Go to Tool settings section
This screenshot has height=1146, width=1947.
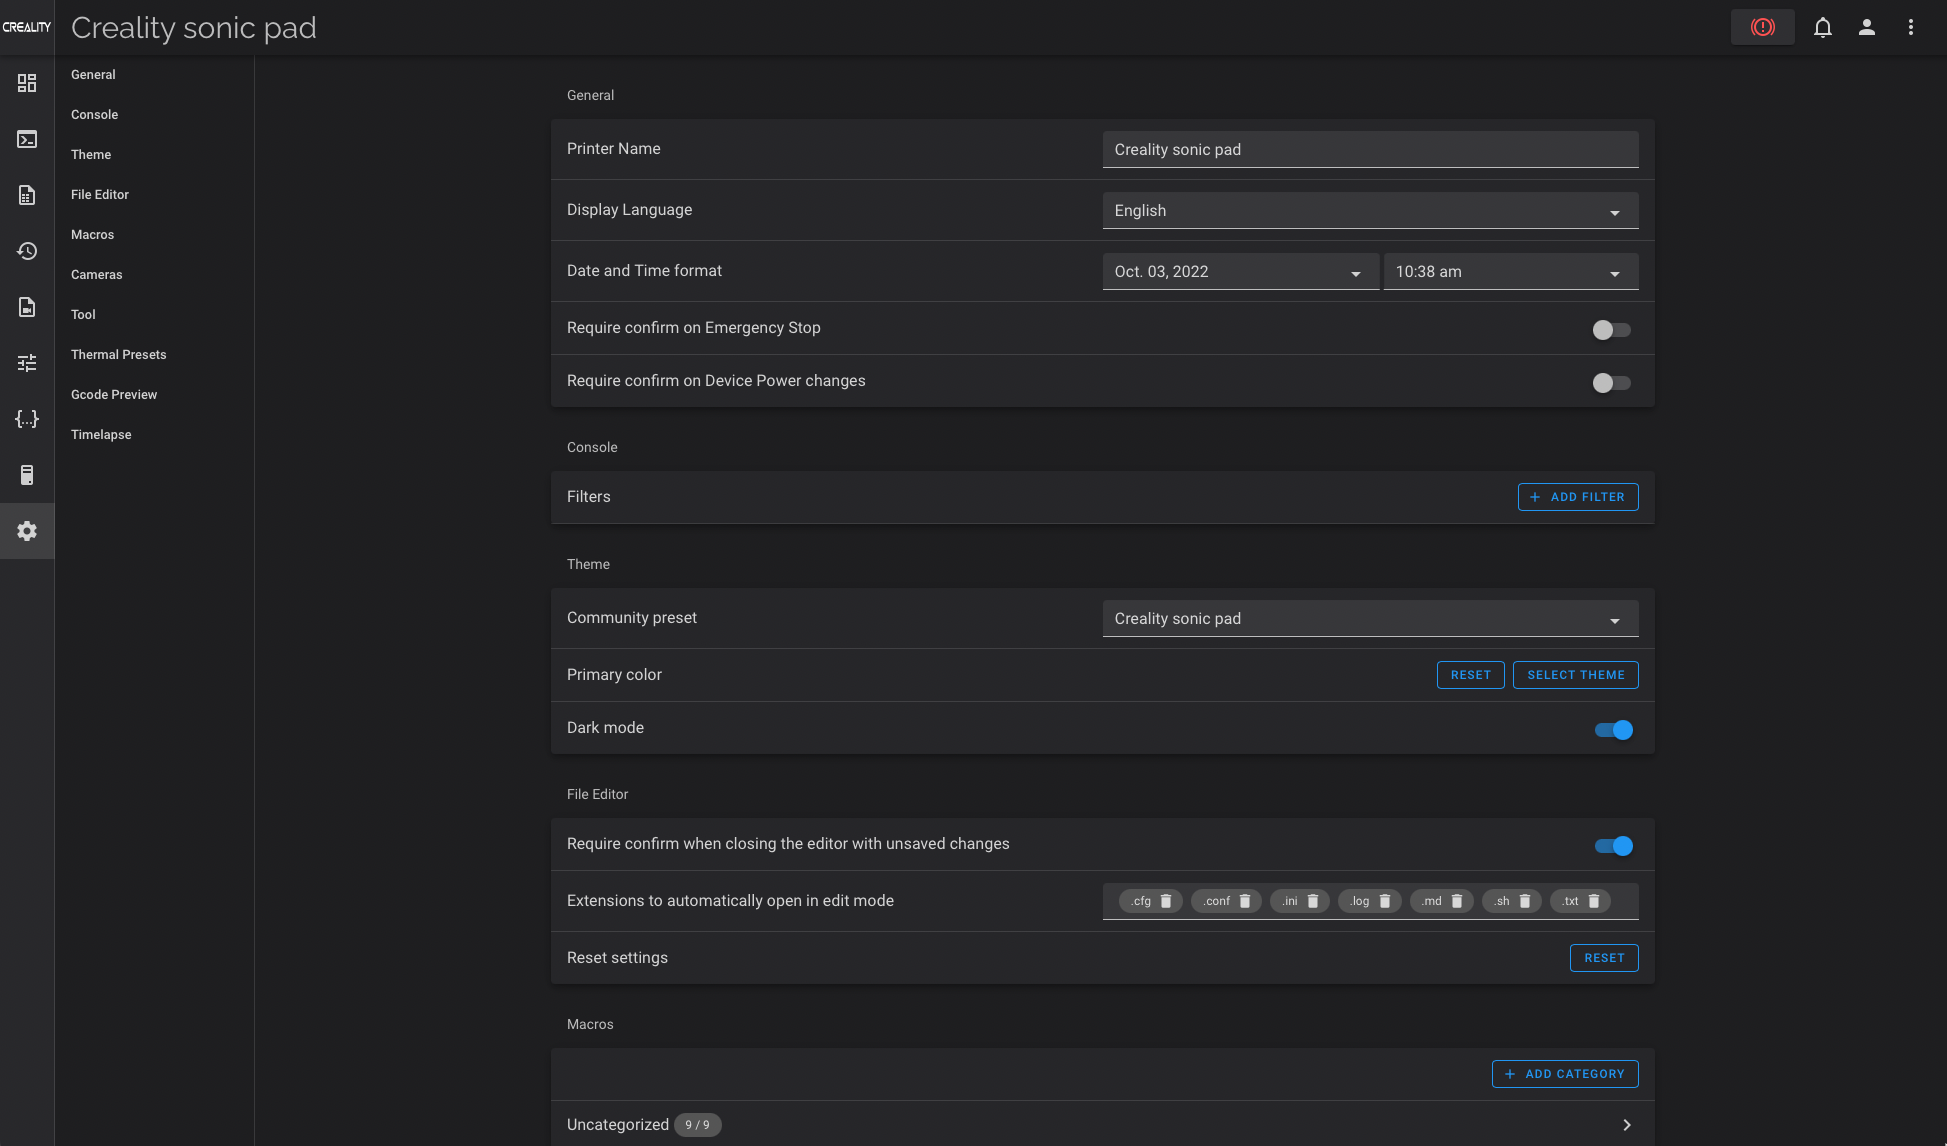(83, 315)
